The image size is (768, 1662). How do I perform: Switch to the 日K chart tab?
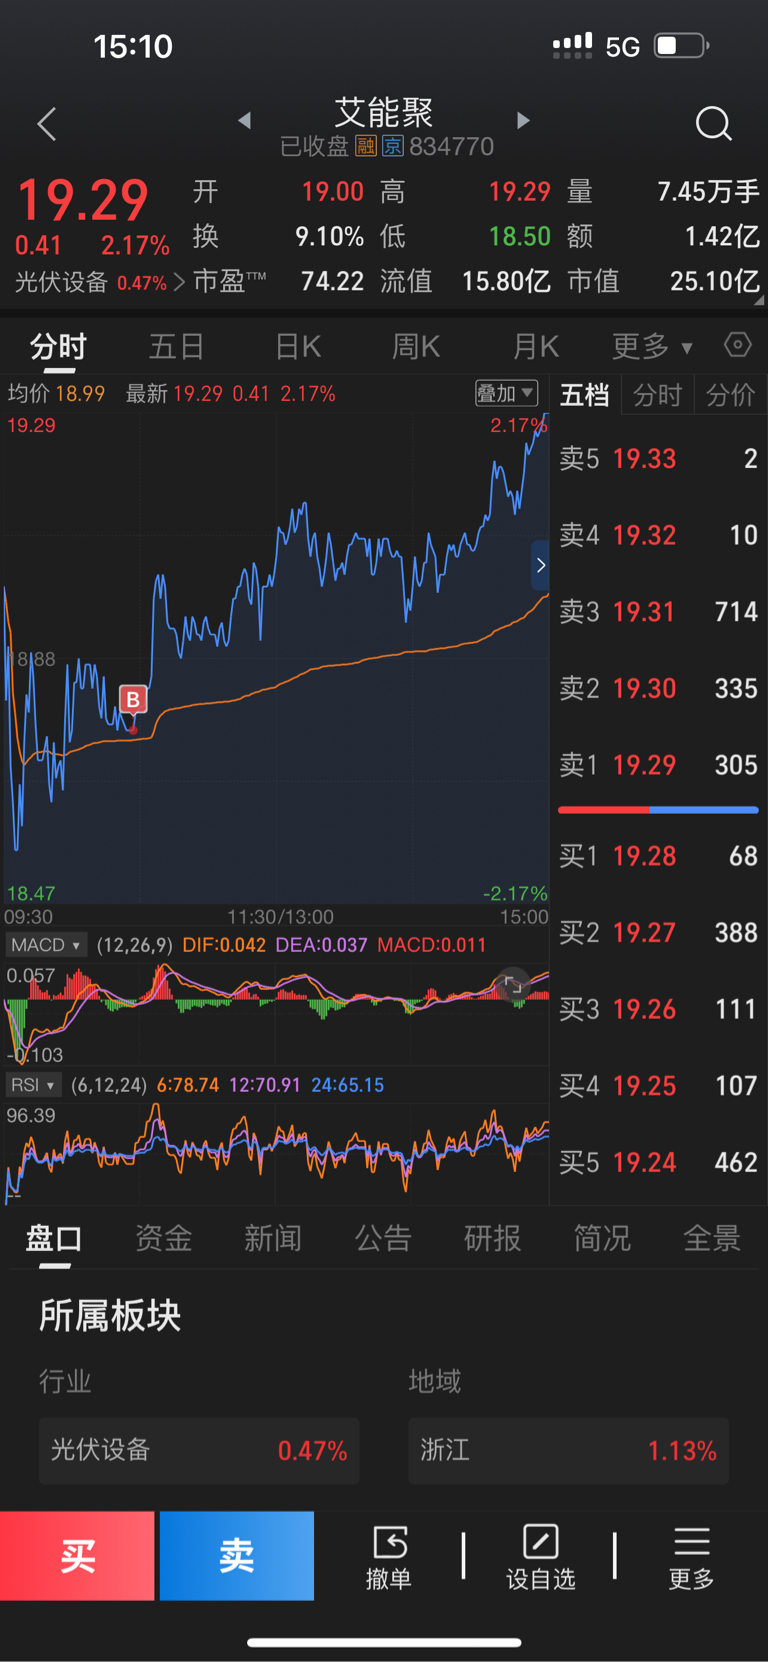(298, 347)
